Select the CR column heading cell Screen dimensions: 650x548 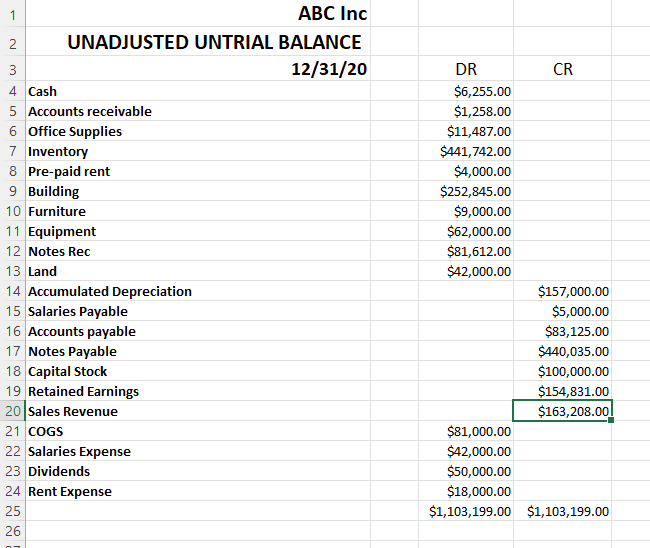coord(562,69)
